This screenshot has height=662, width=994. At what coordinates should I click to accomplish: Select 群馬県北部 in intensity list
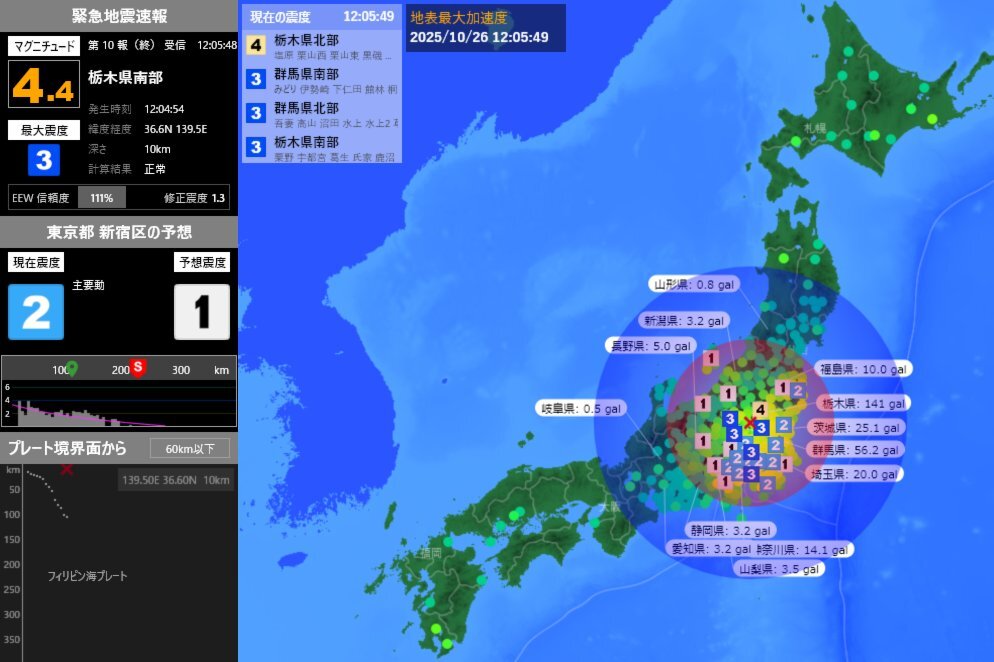322,113
